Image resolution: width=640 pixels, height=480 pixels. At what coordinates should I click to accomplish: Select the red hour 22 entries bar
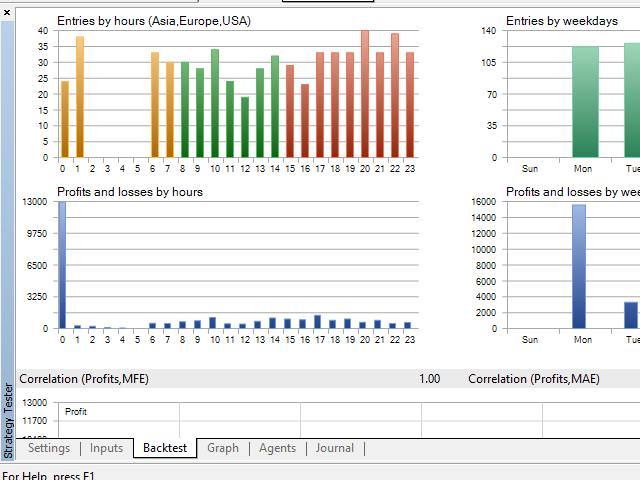(395, 95)
